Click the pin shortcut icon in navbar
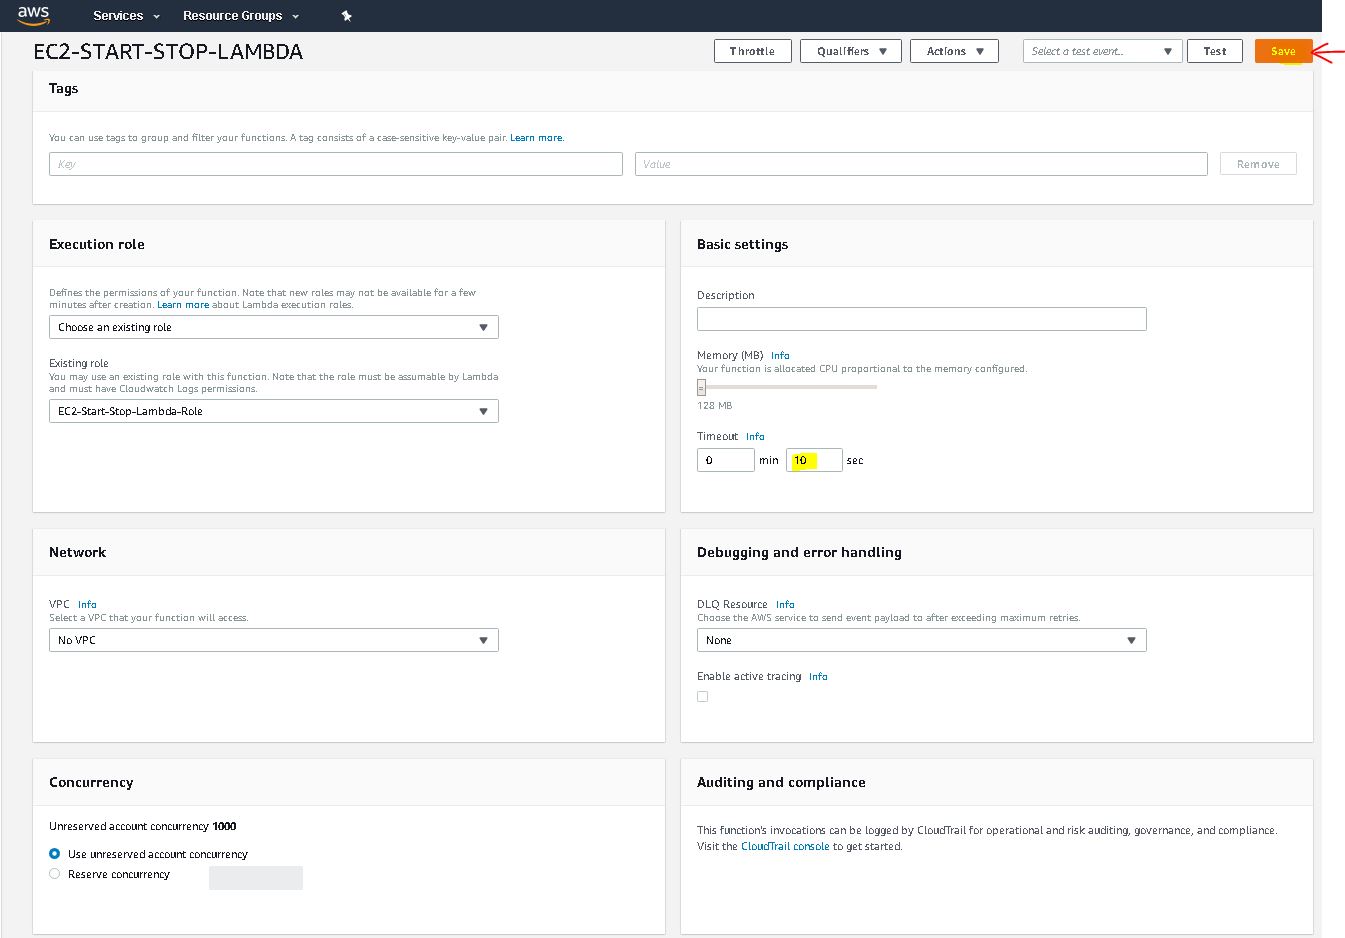Image resolution: width=1345 pixels, height=938 pixels. pos(346,16)
